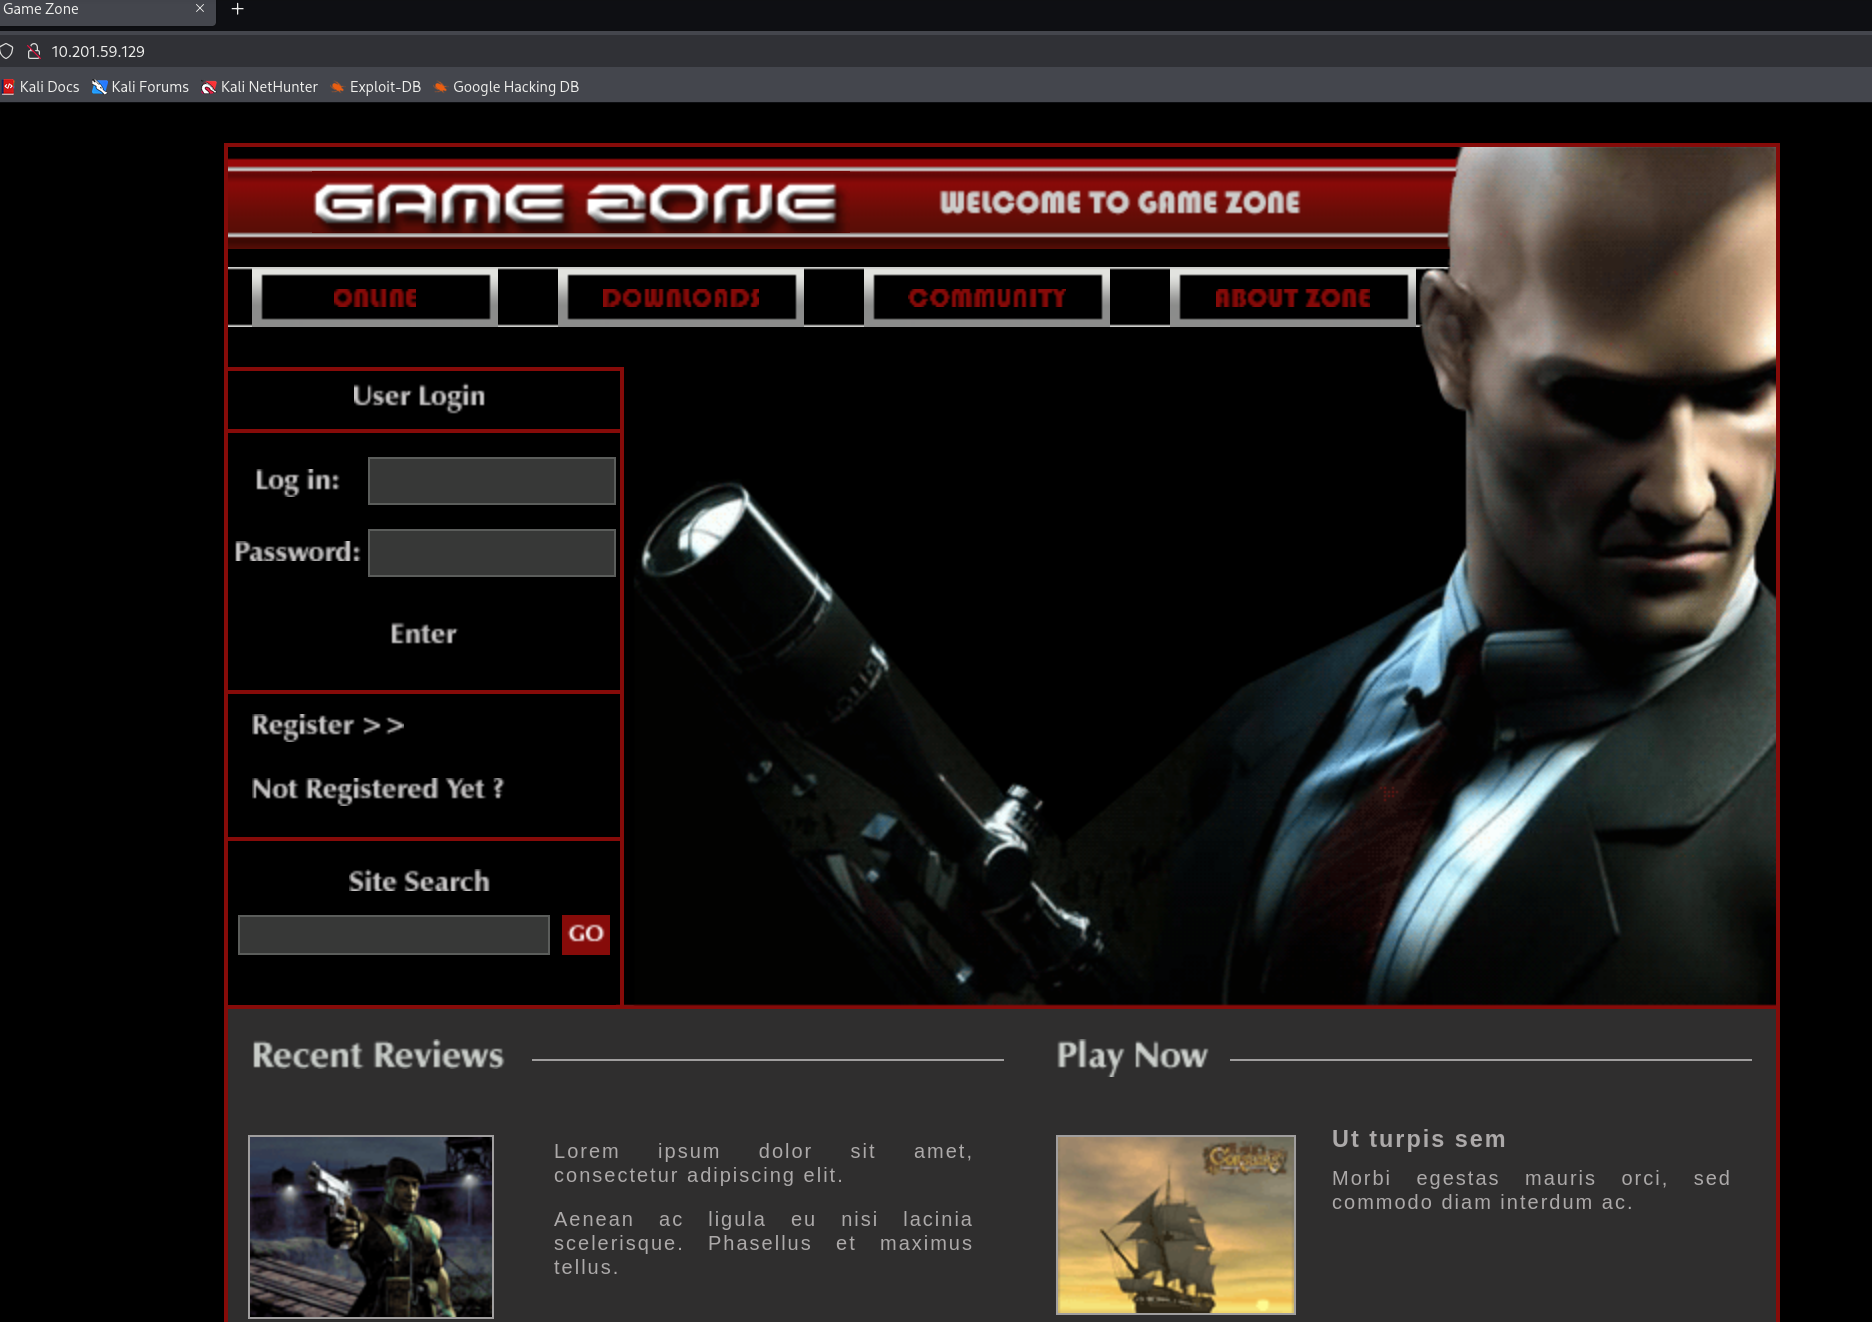The width and height of the screenshot is (1872, 1322).
Task: Click the Google Hacking DB bookmark favicon
Action: coord(441,87)
